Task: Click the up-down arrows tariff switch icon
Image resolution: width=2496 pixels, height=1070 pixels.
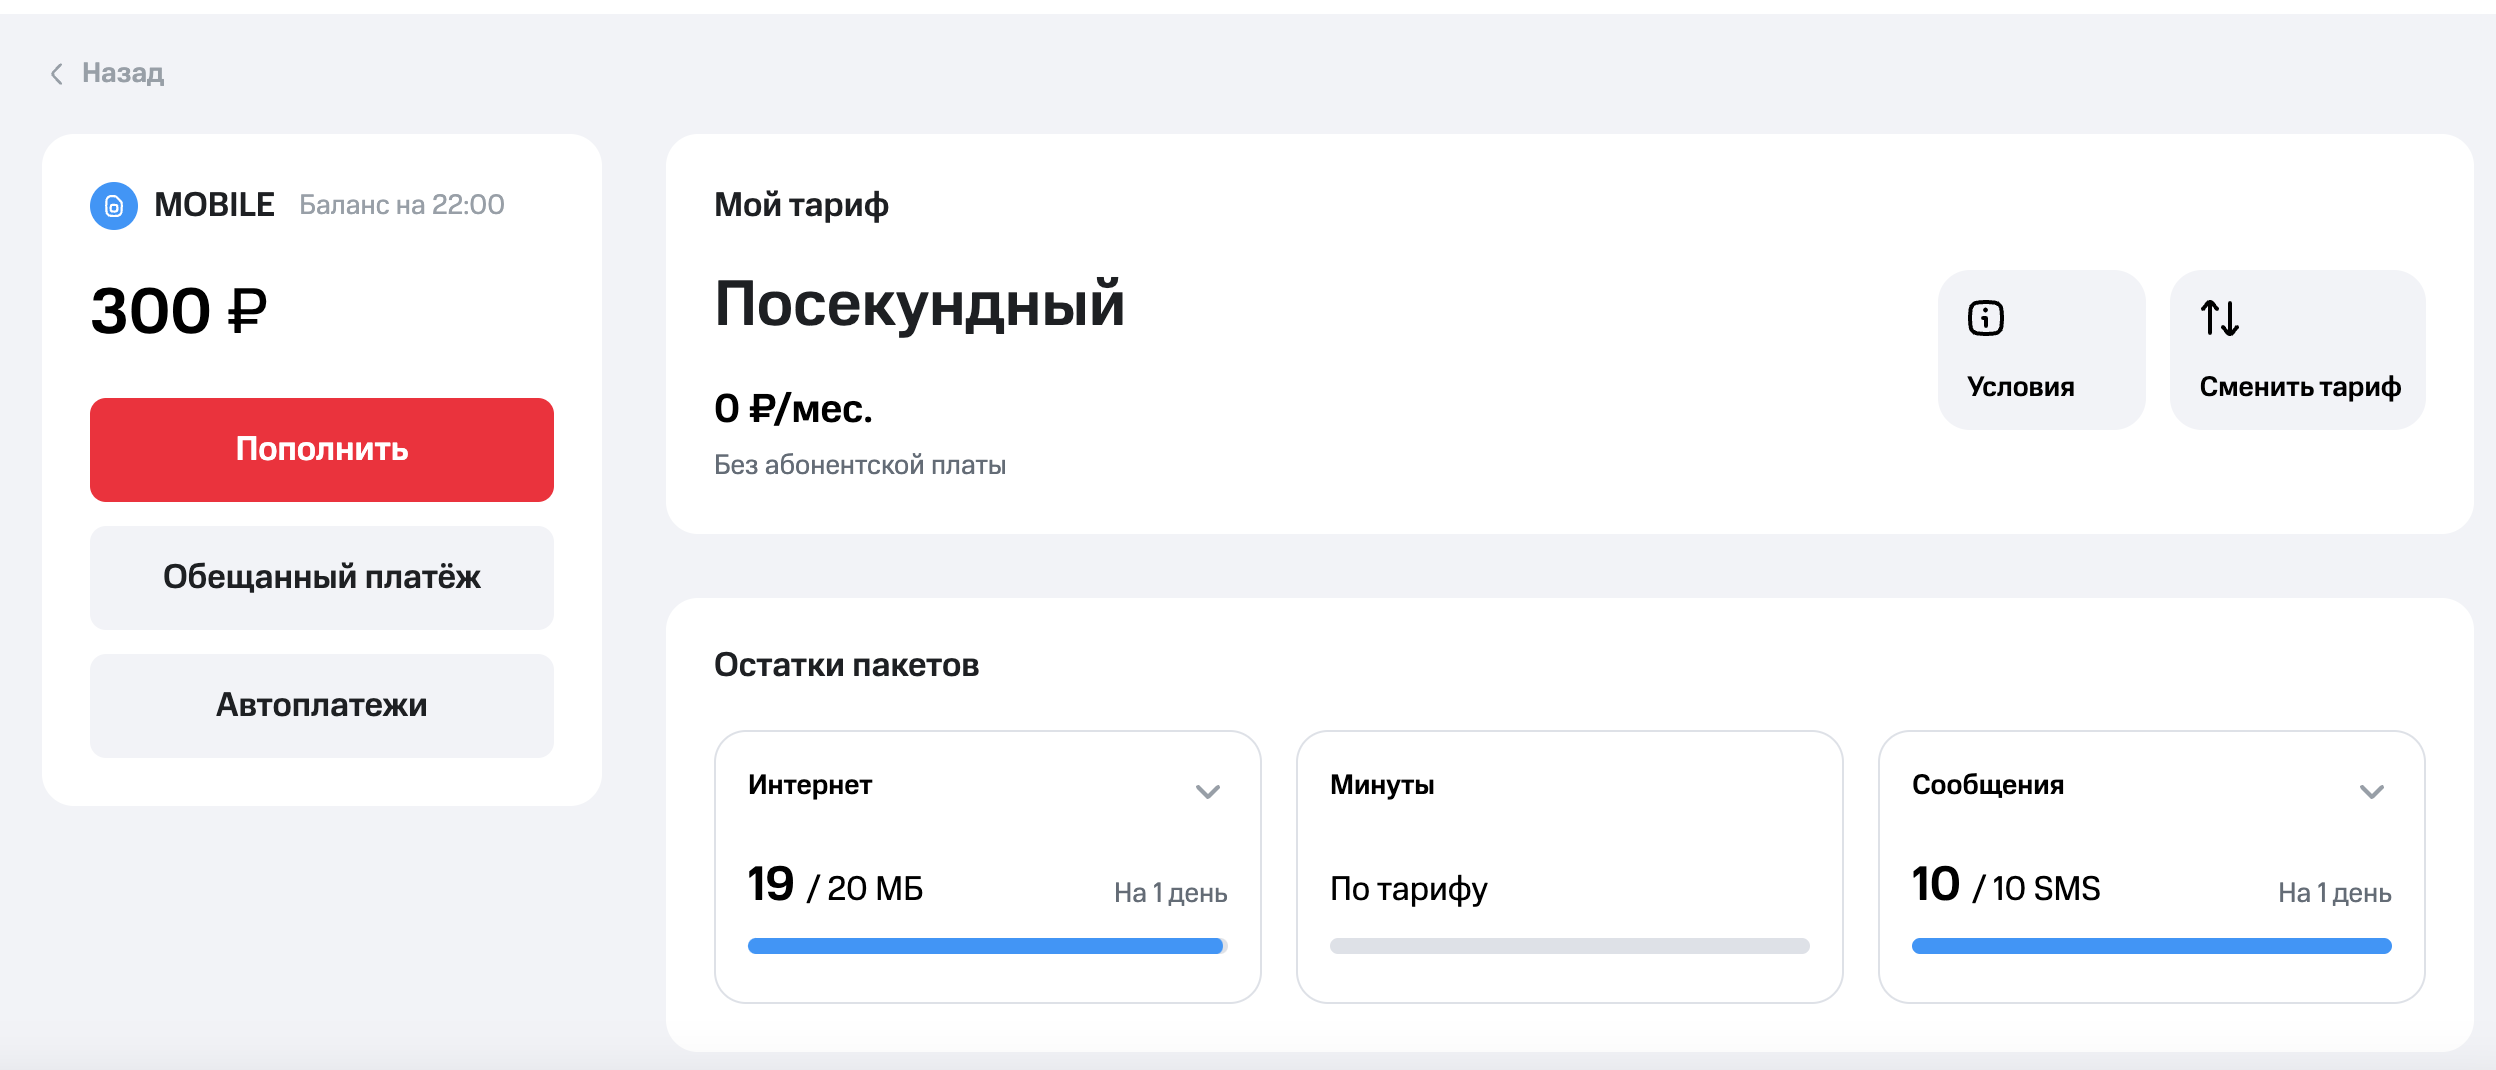Action: [x=2219, y=318]
